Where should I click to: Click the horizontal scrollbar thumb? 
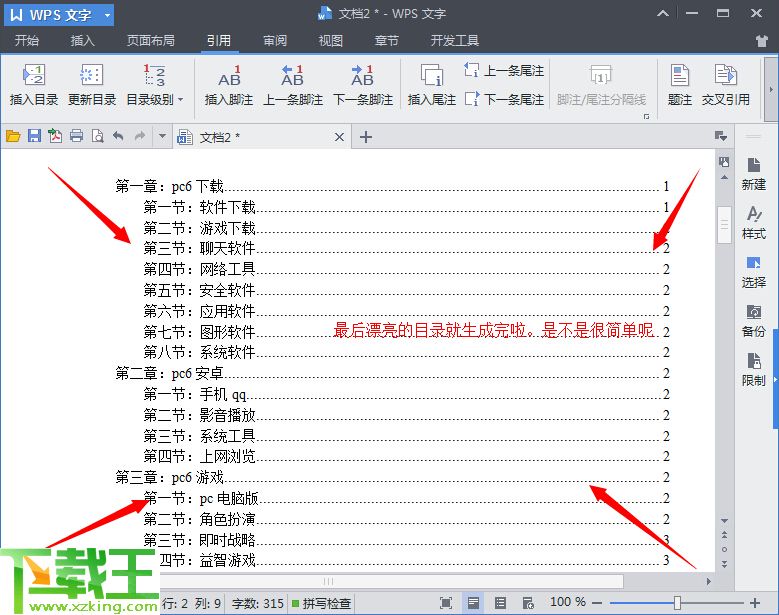(391, 581)
